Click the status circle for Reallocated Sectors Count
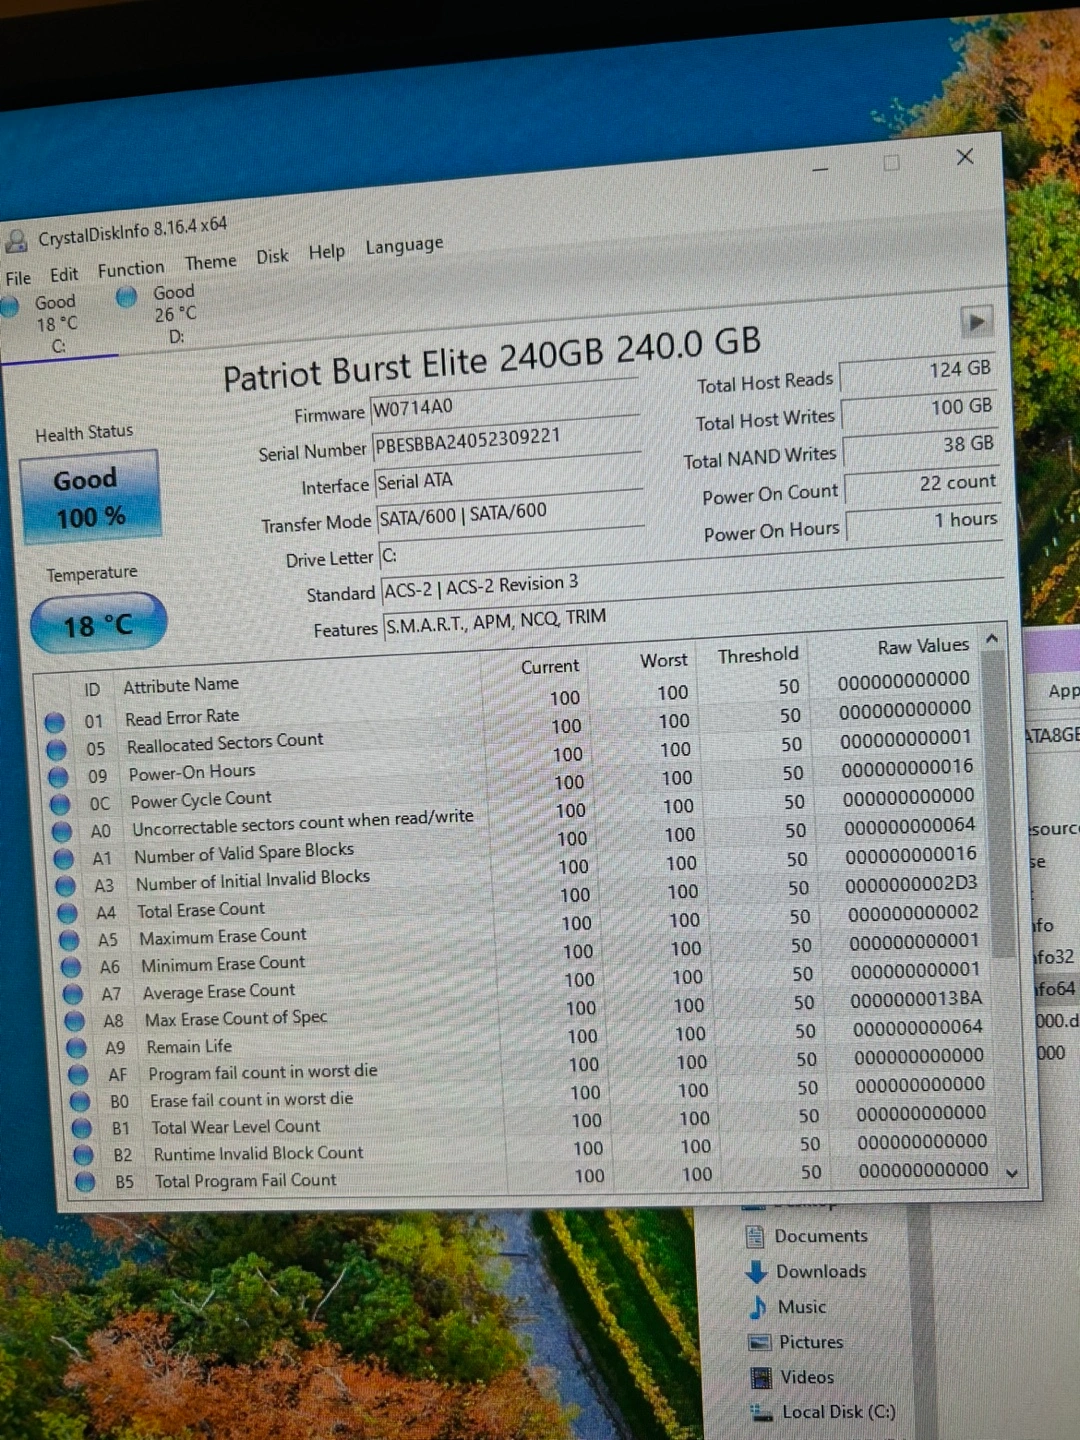Image resolution: width=1080 pixels, height=1440 pixels. click(57, 750)
